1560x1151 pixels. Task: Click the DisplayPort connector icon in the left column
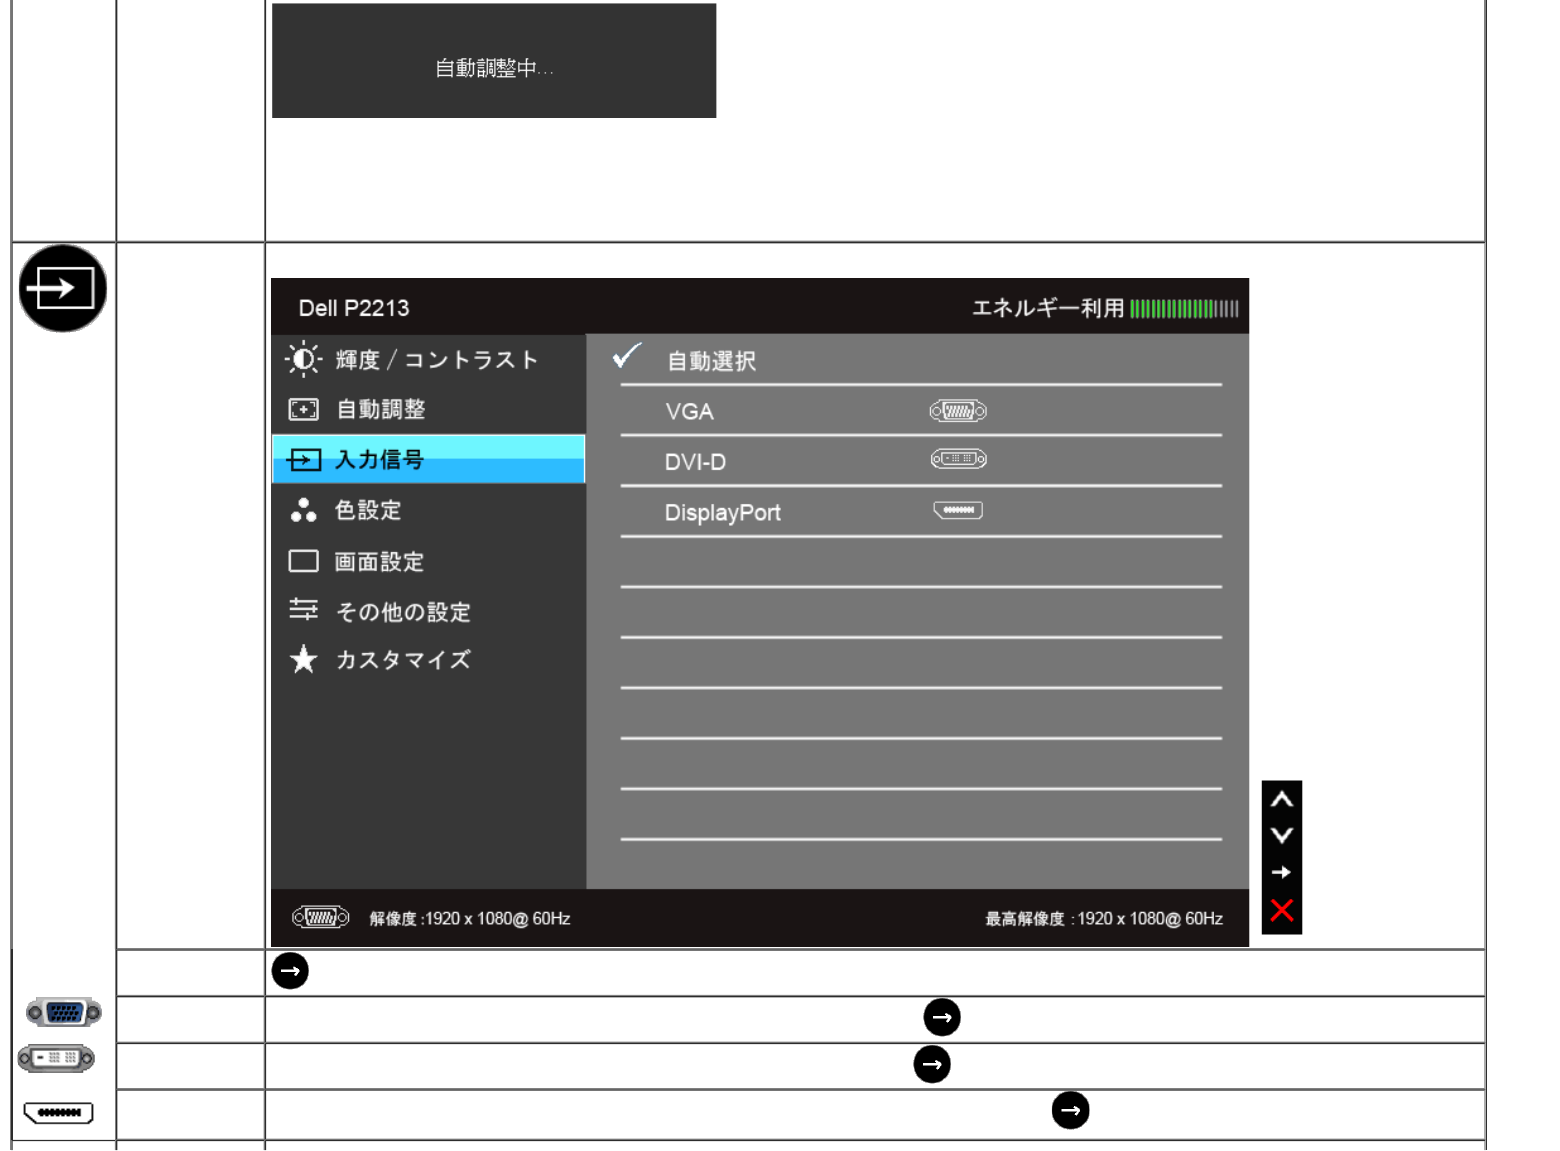click(x=58, y=1113)
